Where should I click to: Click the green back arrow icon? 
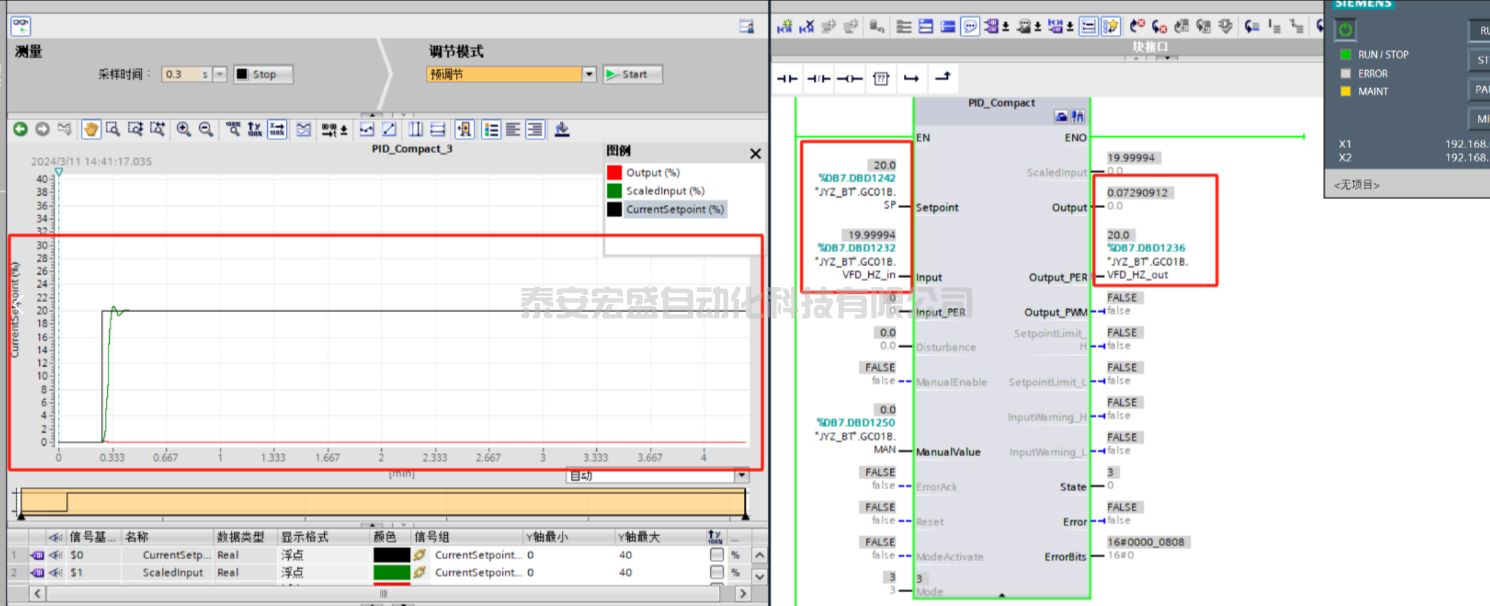[x=20, y=129]
